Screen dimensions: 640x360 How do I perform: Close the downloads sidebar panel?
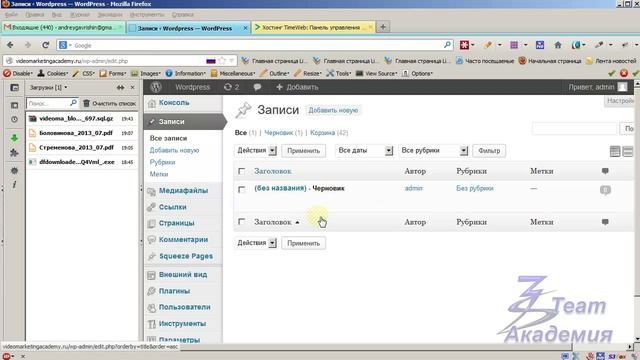click(x=133, y=87)
